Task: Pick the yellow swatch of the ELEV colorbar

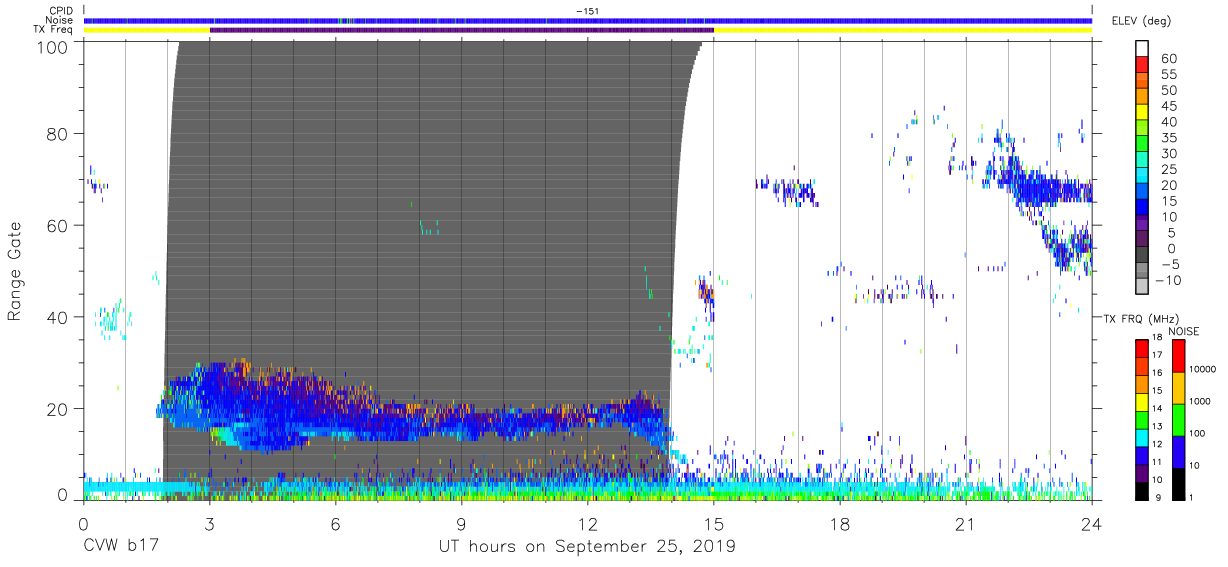Action: pos(1142,112)
